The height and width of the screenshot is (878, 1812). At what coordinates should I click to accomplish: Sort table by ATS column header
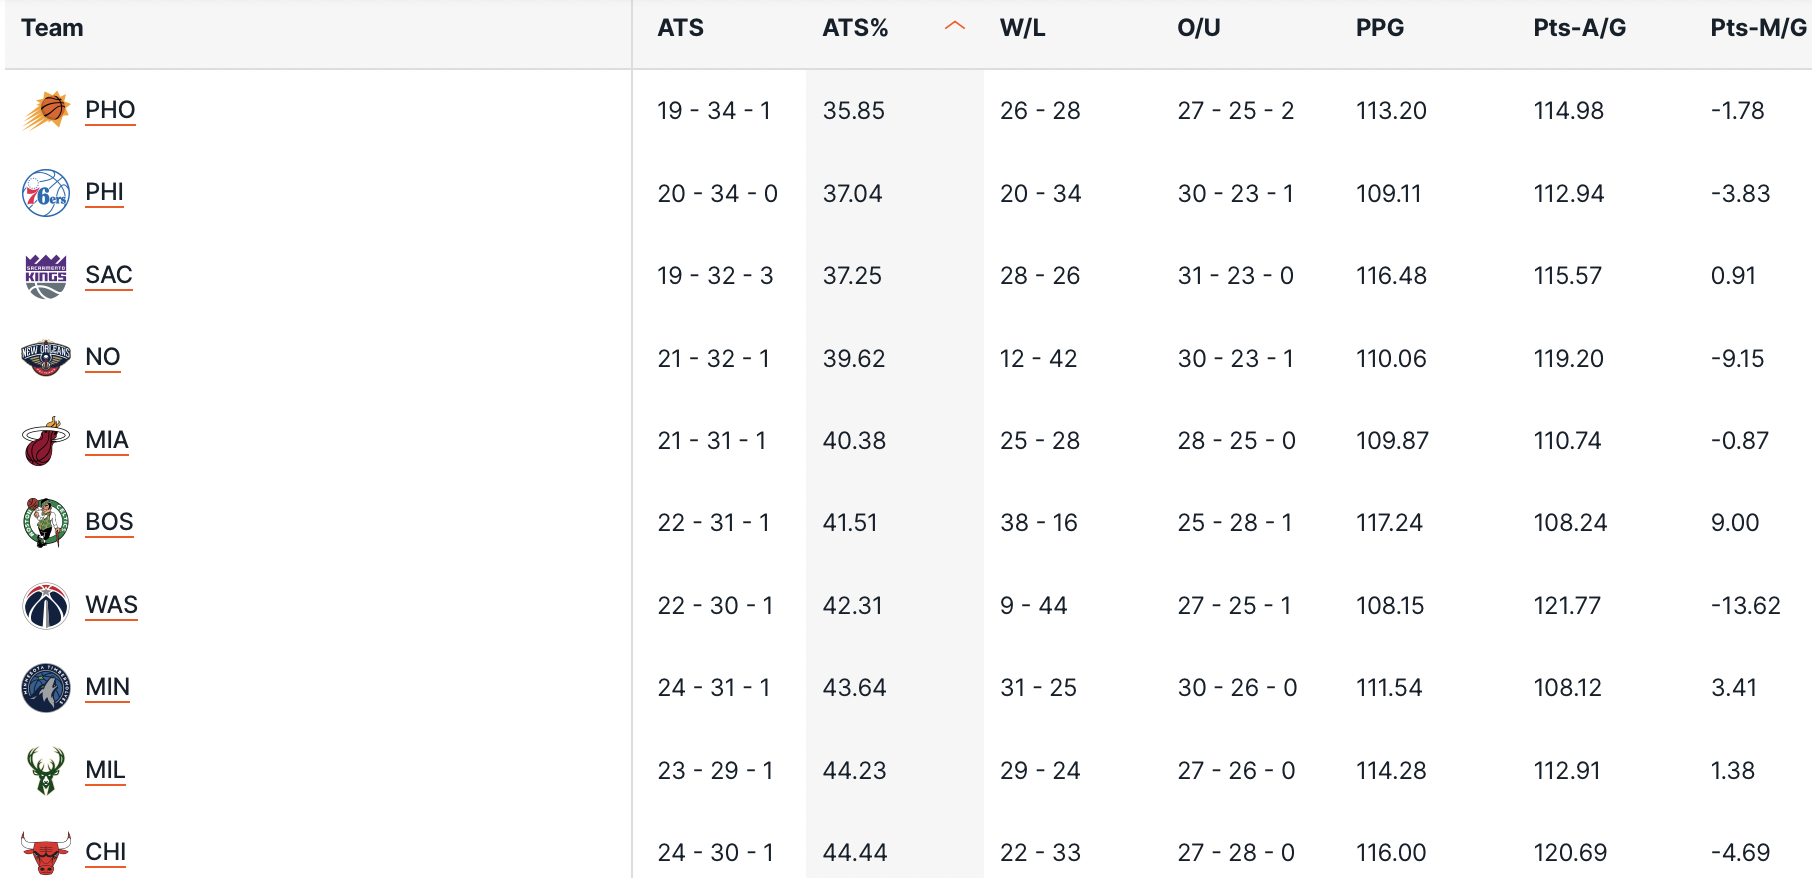click(x=681, y=28)
